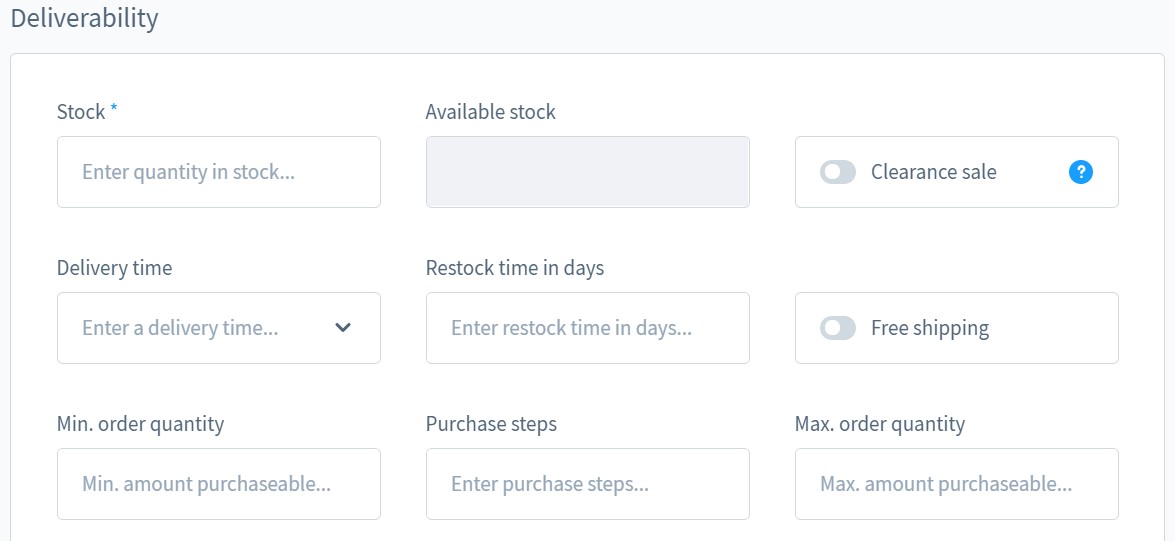Viewport: 1175px width, 541px height.
Task: Click the 'Delivery time' field label
Action: tap(114, 268)
